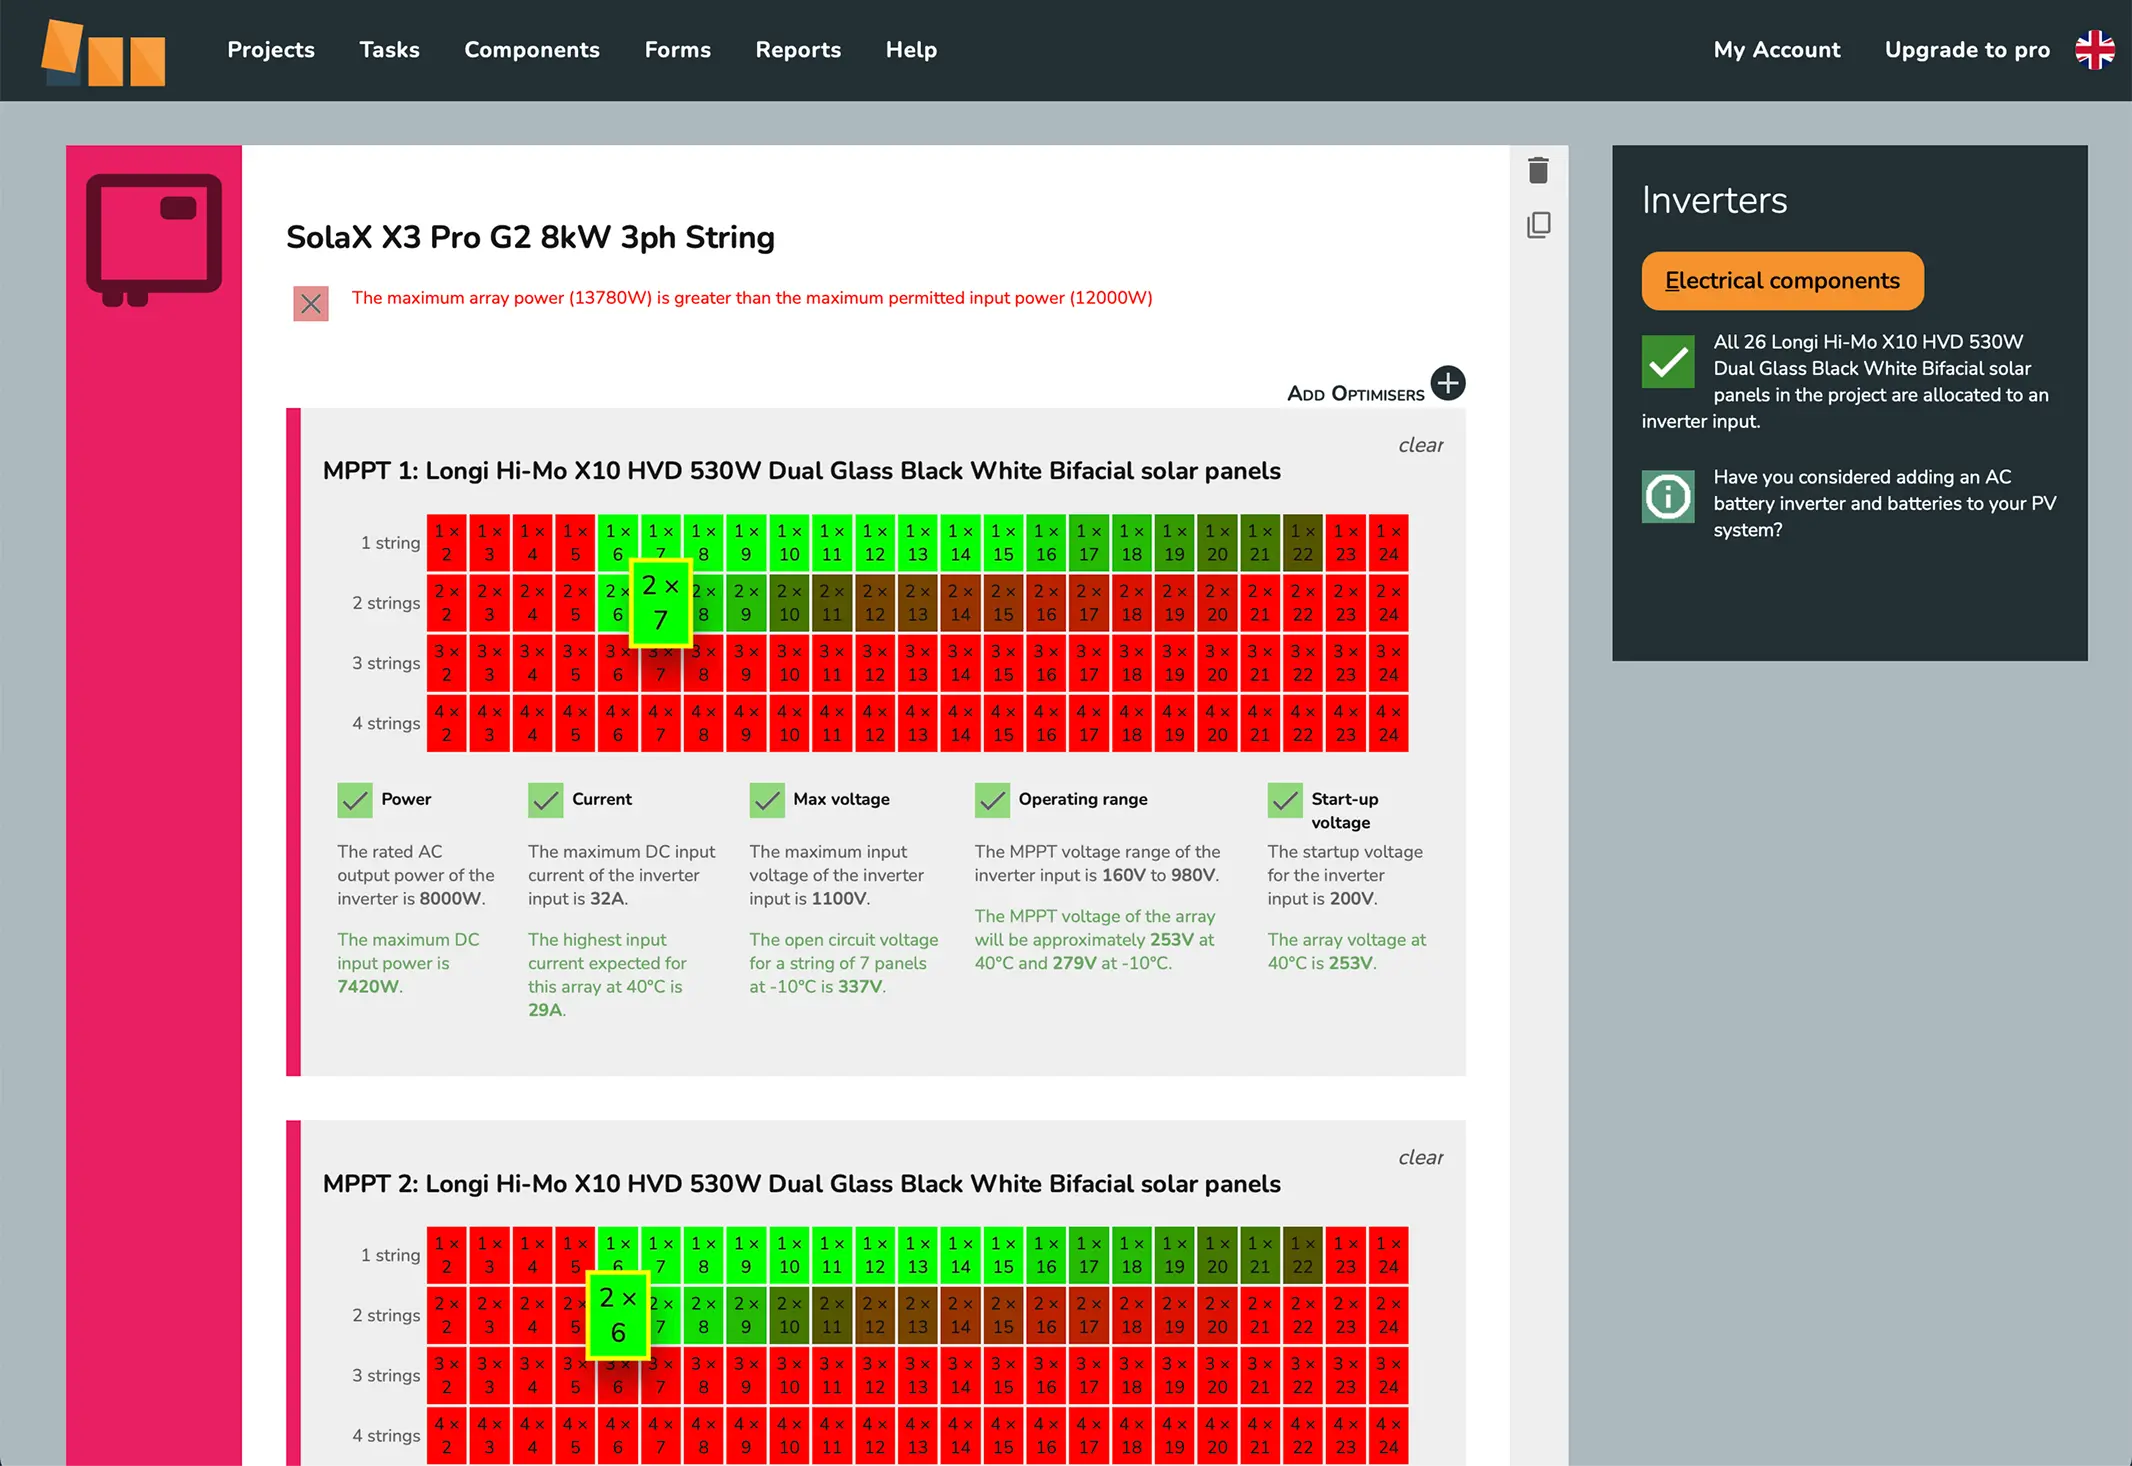2132x1466 pixels.
Task: Click the 'Have you considered adding an AC battery' text
Action: (x=1884, y=503)
